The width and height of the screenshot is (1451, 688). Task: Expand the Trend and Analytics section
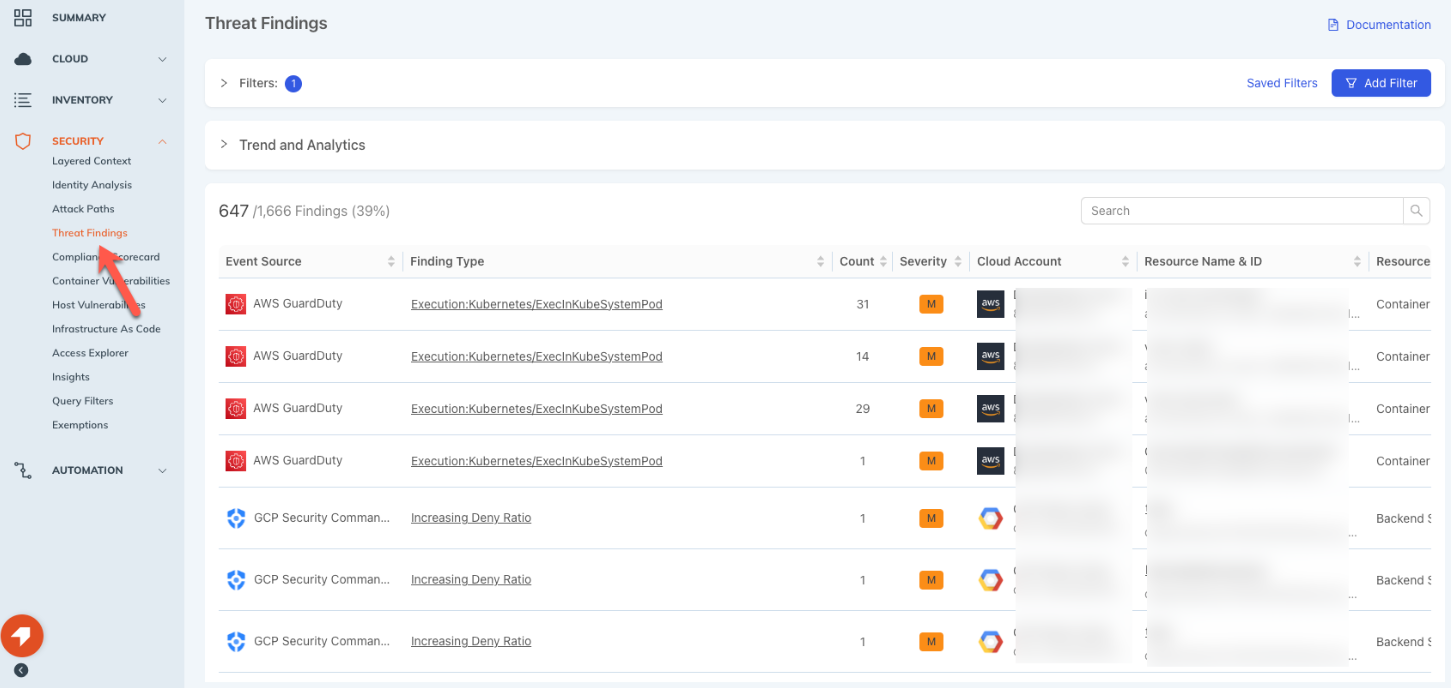click(x=224, y=145)
